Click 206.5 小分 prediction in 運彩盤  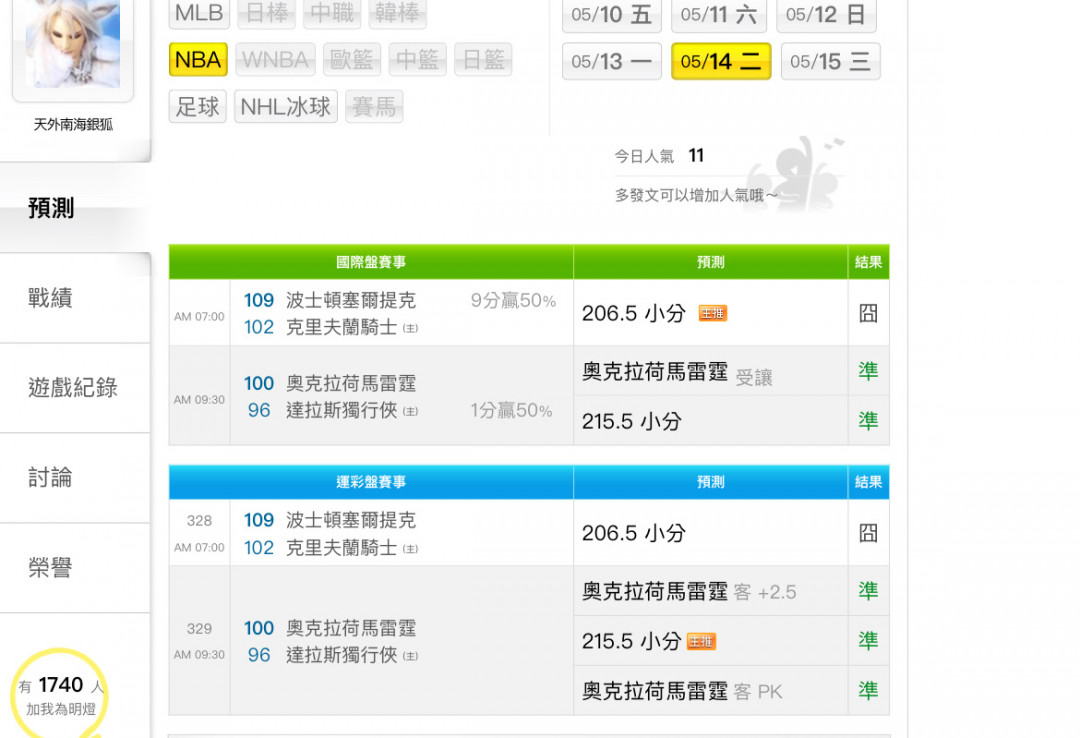(x=634, y=533)
